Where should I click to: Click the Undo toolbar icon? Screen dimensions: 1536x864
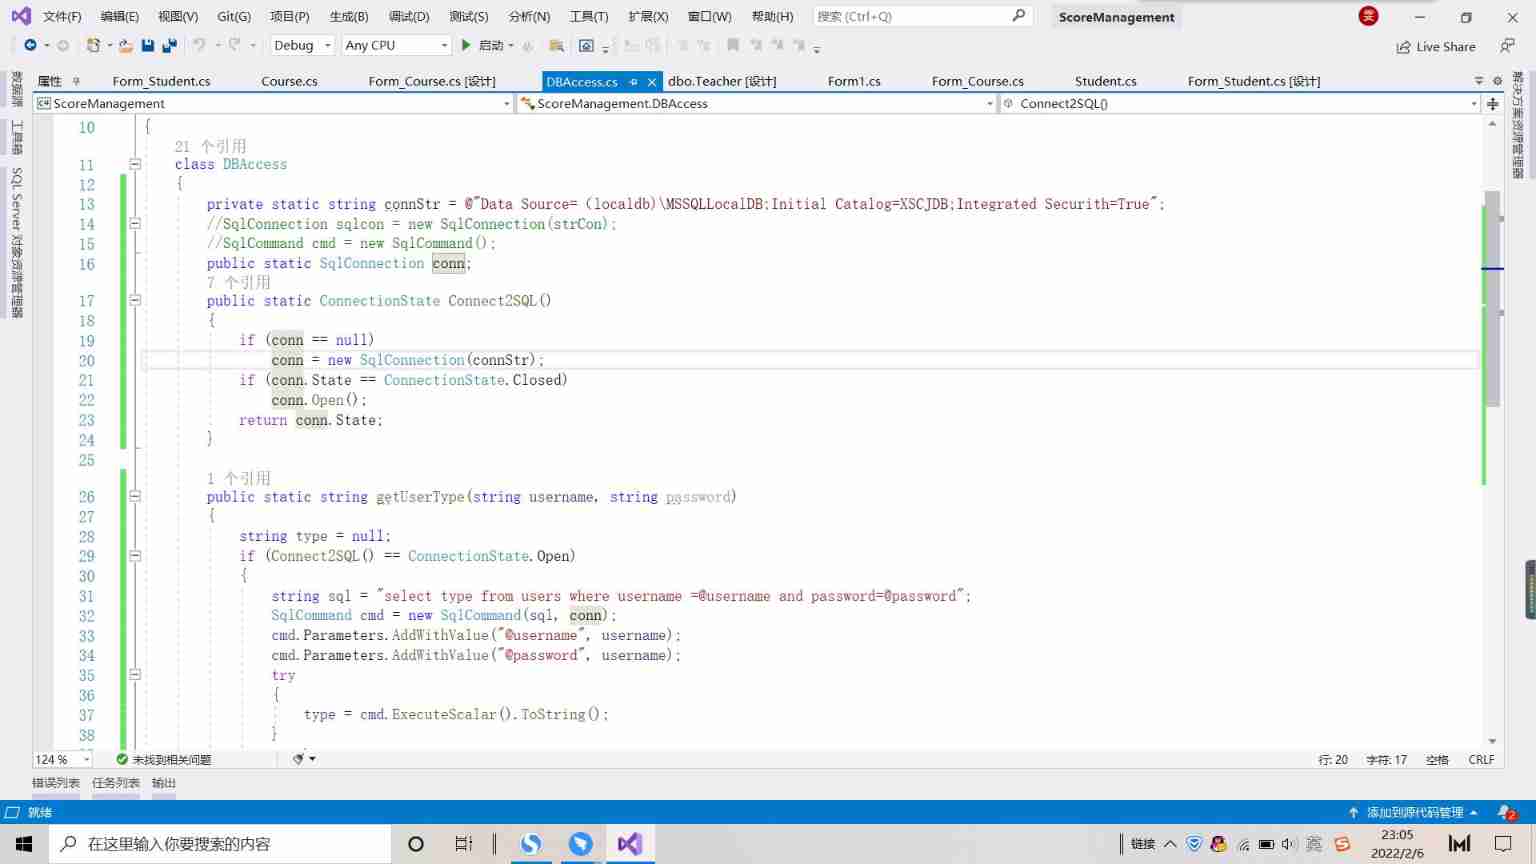pos(199,45)
